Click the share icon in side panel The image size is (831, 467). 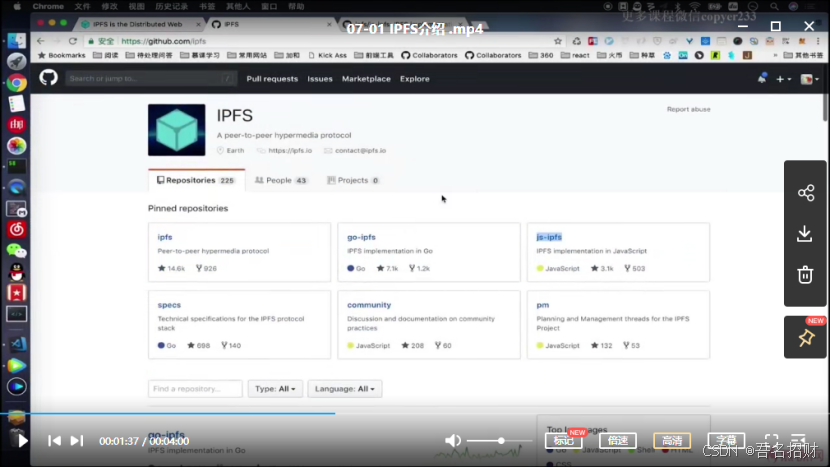[806, 193]
